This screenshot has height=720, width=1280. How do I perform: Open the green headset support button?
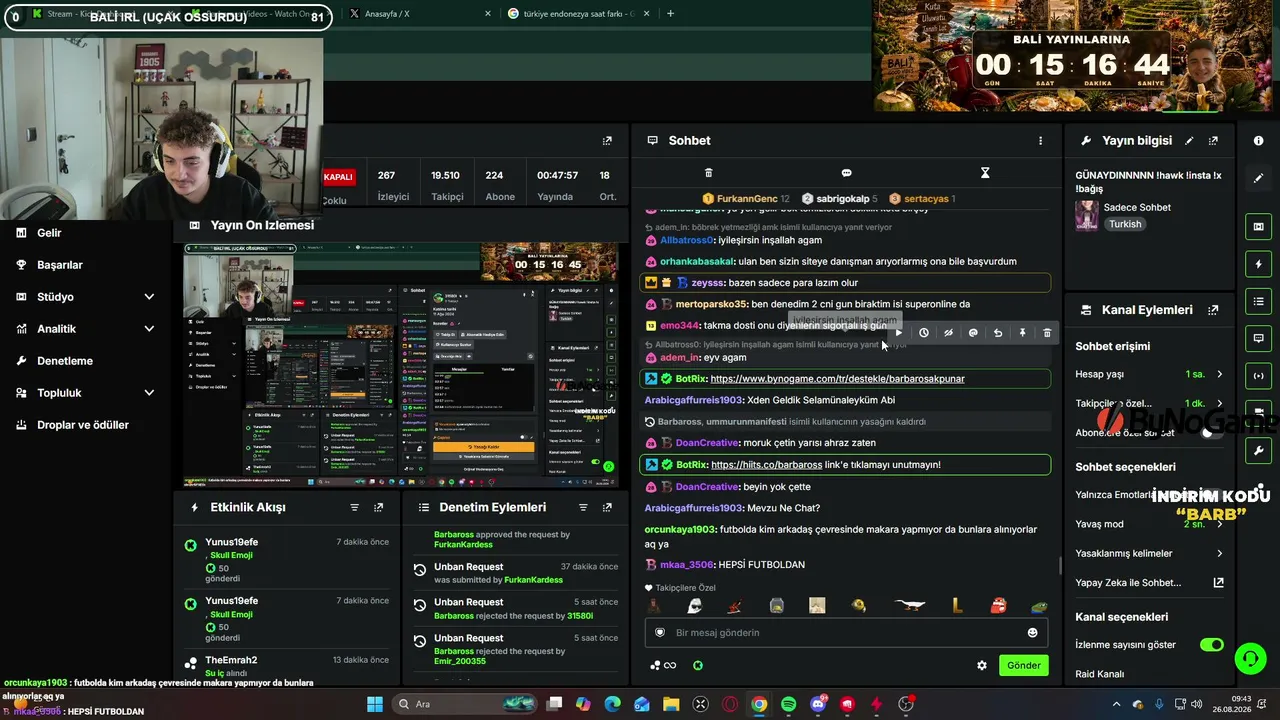[1250, 658]
